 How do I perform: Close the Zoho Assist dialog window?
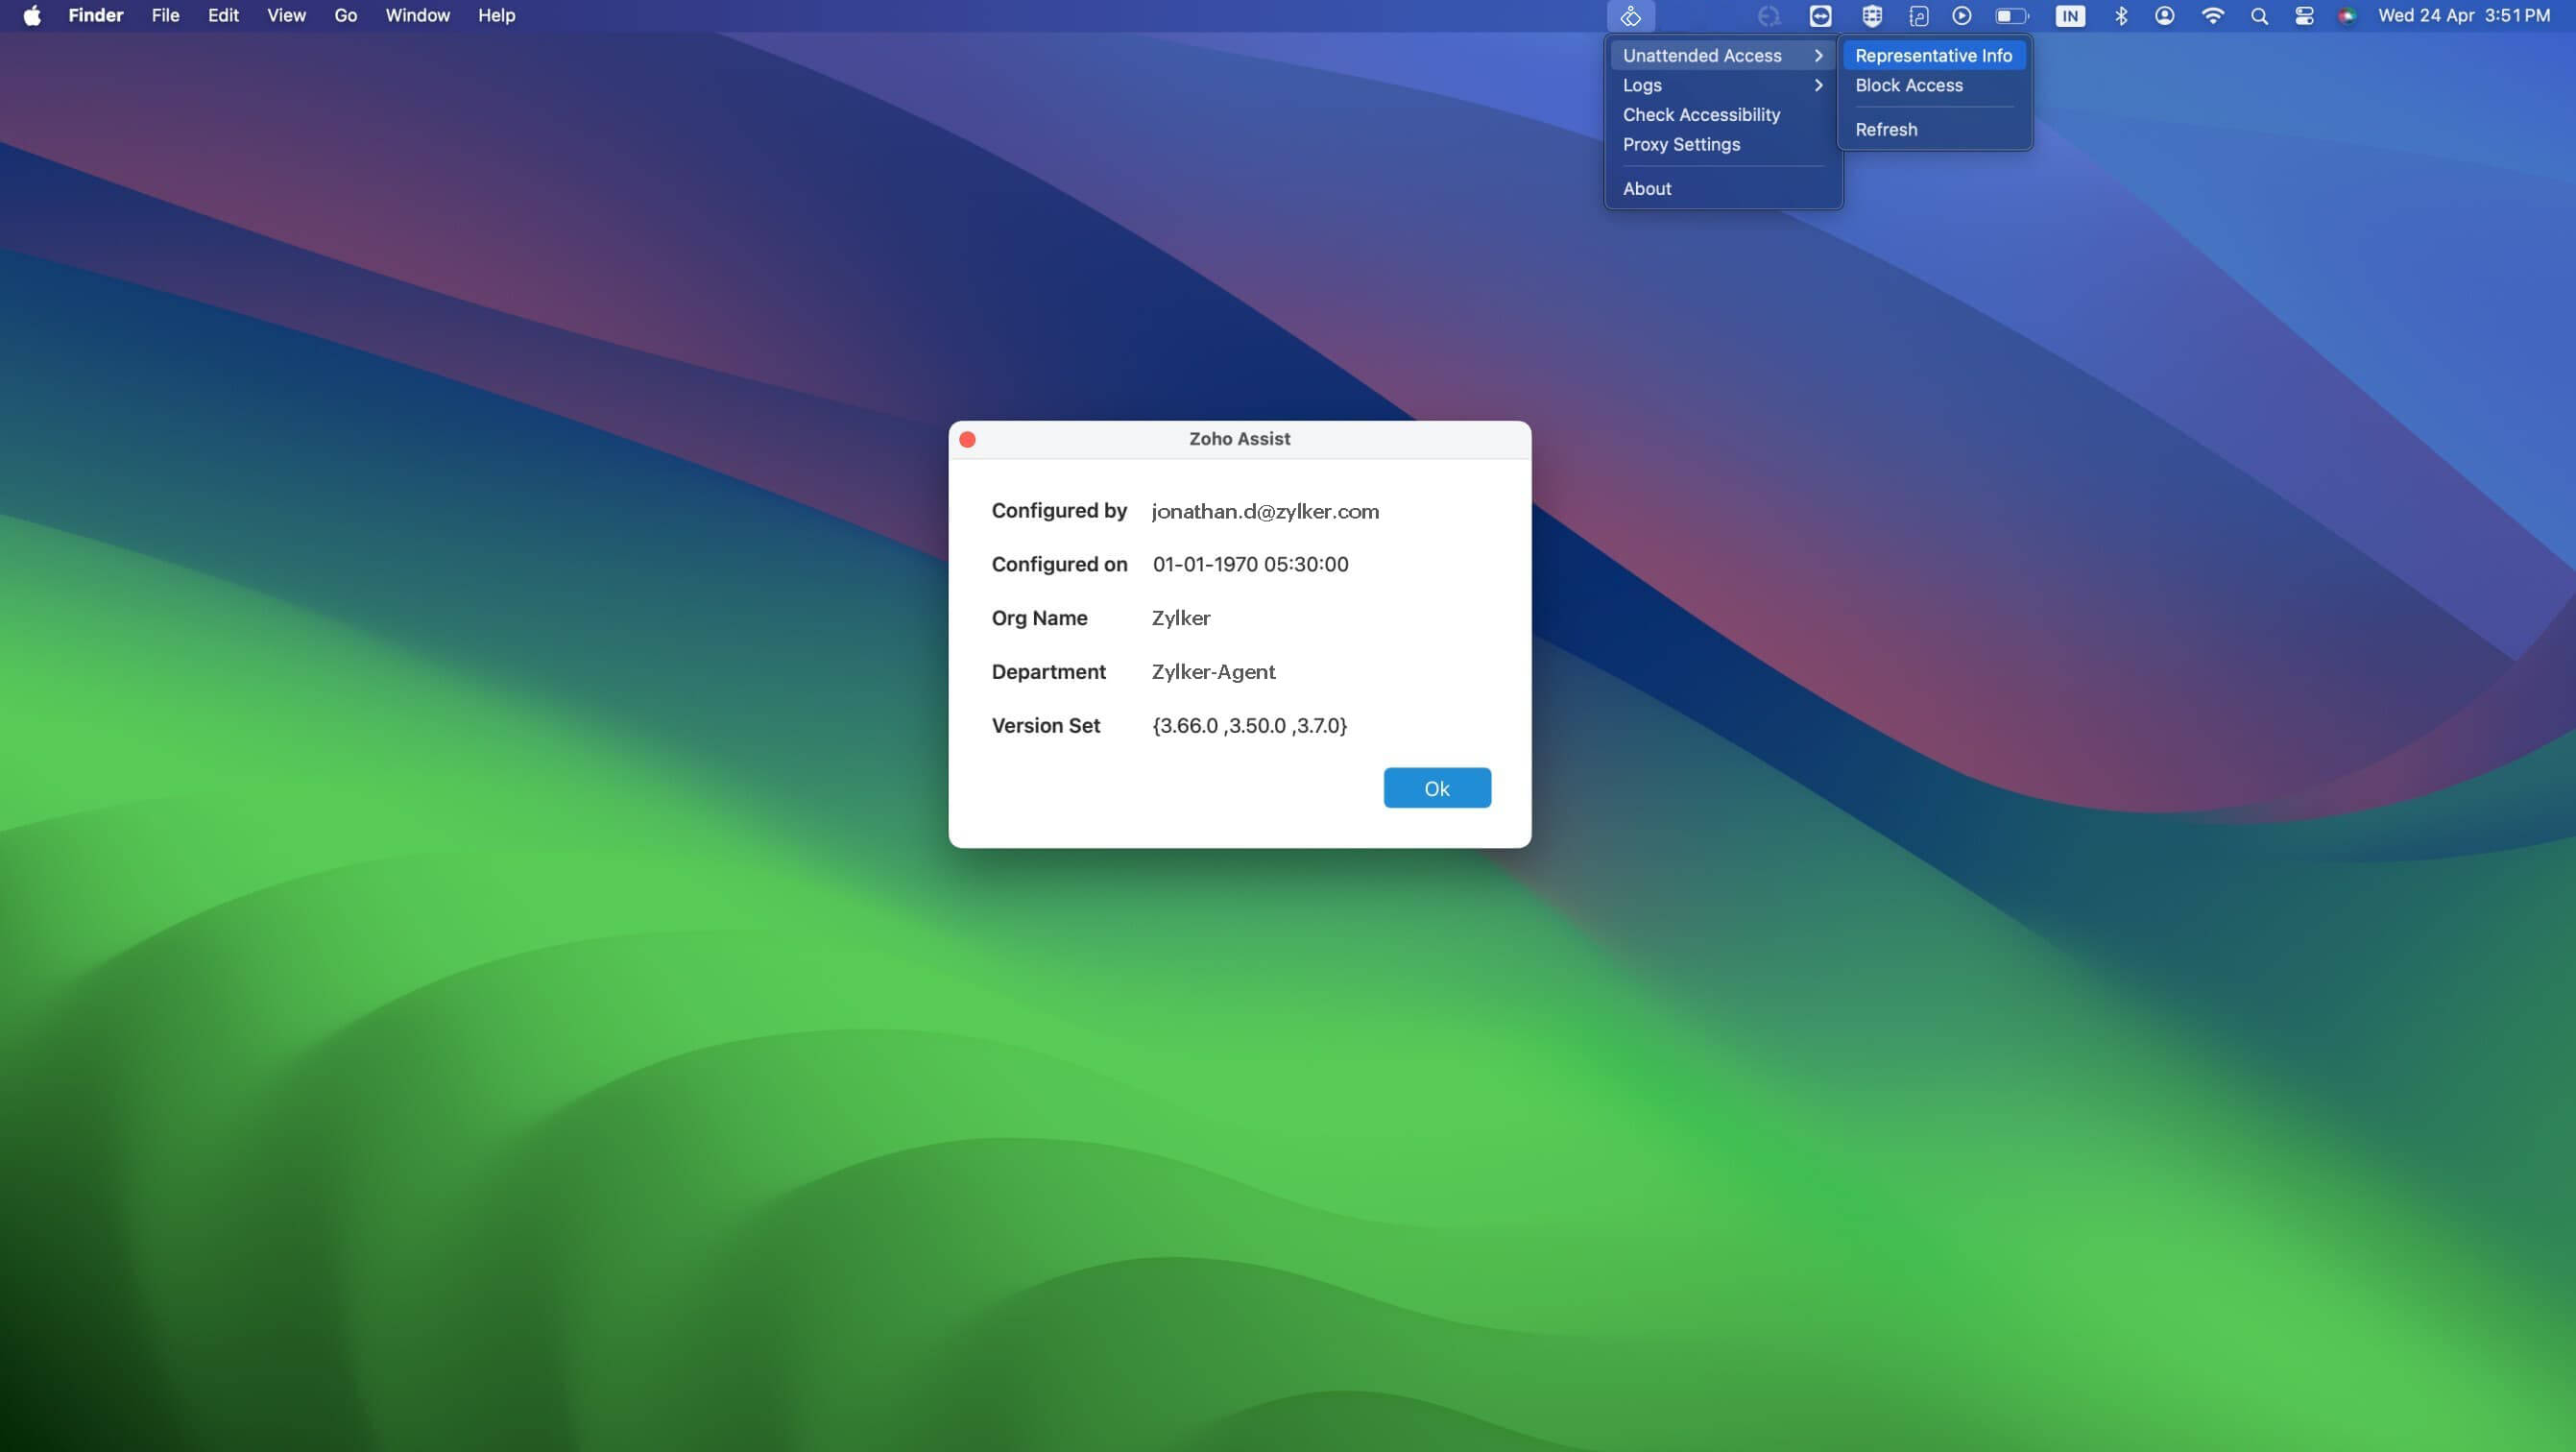(x=967, y=440)
